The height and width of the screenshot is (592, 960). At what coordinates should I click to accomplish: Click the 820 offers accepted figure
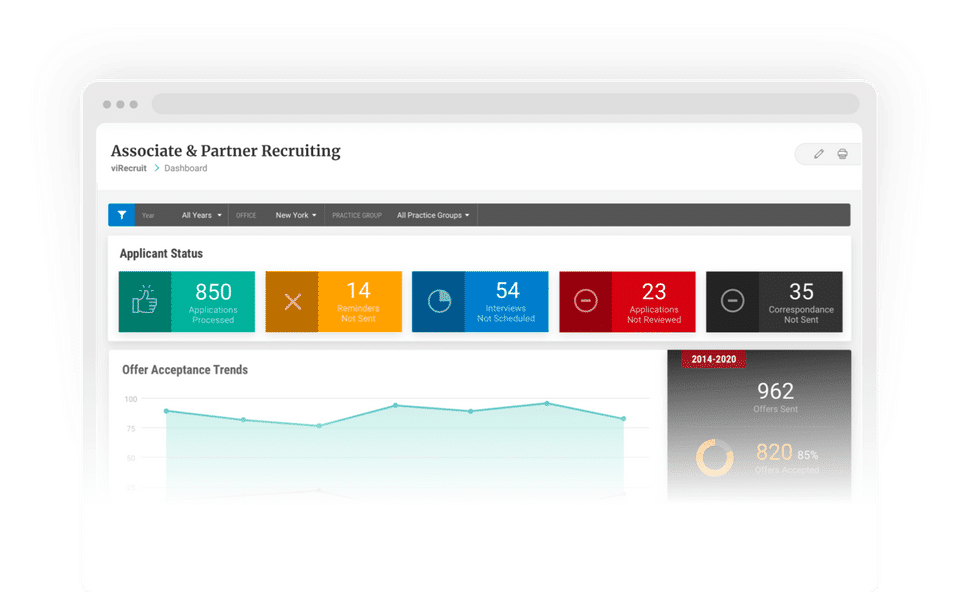[x=774, y=452]
